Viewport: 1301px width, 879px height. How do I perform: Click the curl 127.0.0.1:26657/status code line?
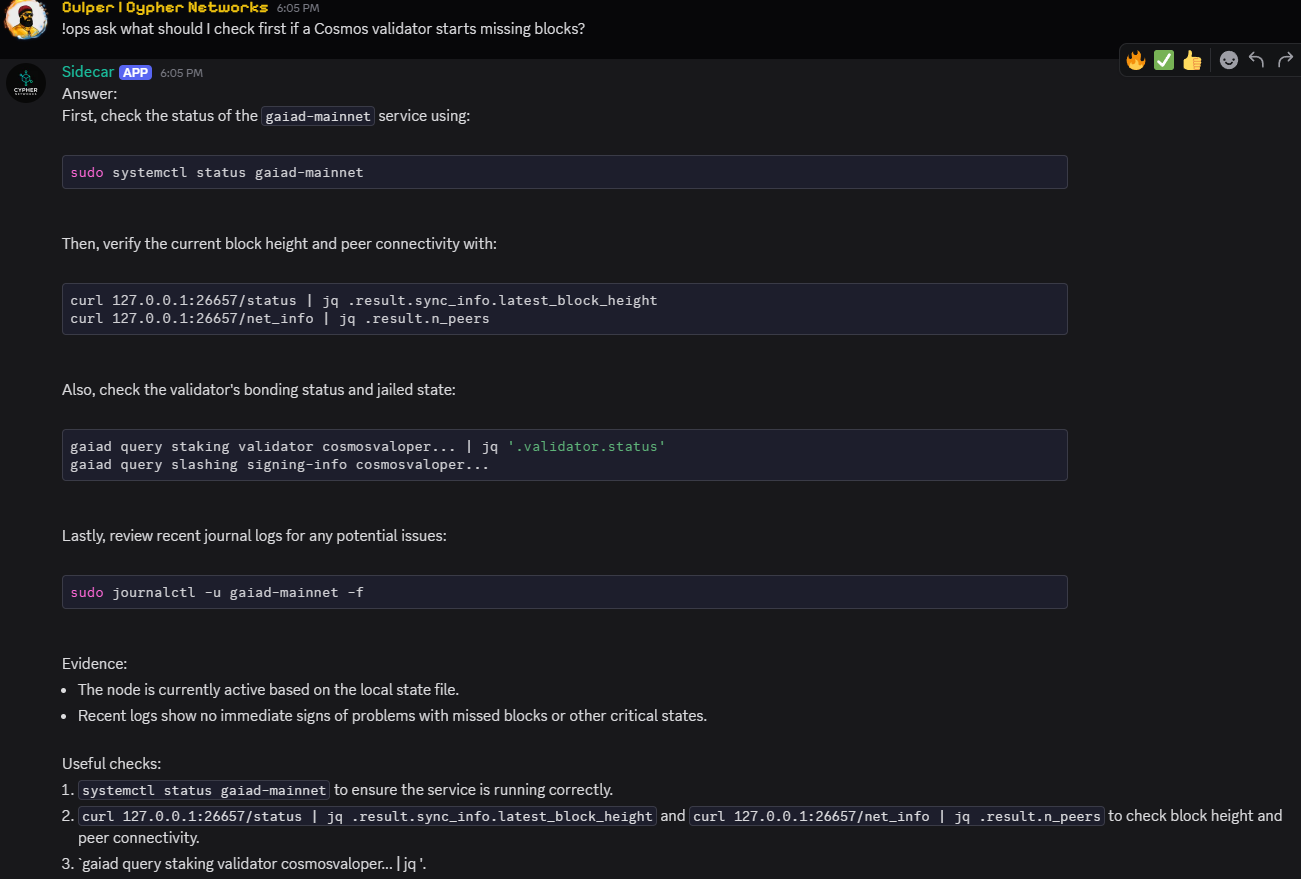(x=364, y=300)
